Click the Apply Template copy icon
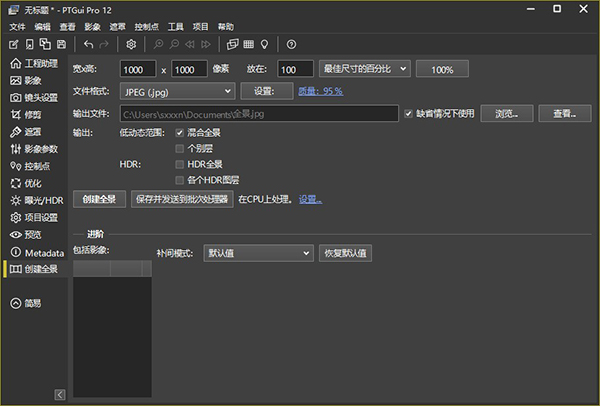Viewport: 600px width, 406px height. point(45,44)
